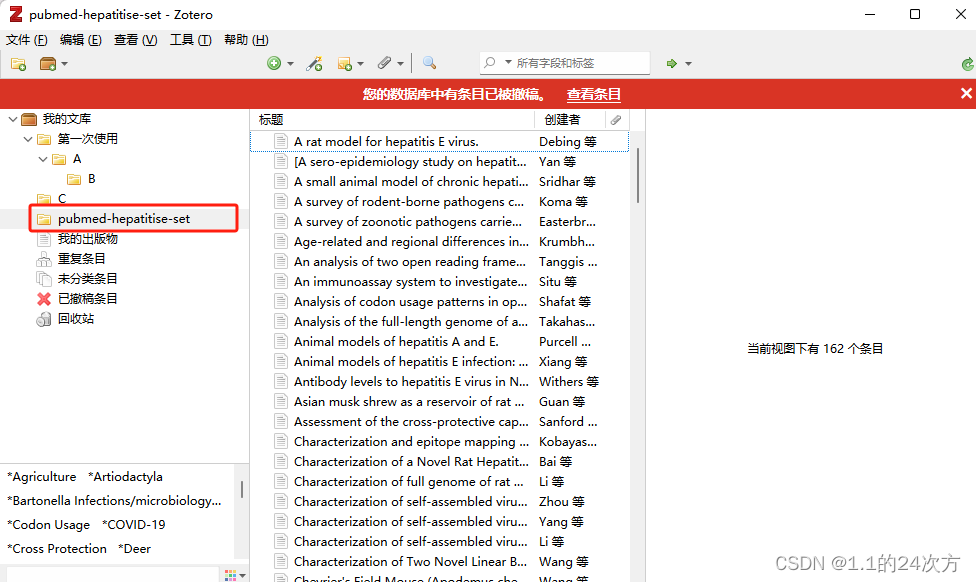Select 'Asian musk shrew as a reservoir of rat...'
Screen dimensions: 976x582
point(439,401)
